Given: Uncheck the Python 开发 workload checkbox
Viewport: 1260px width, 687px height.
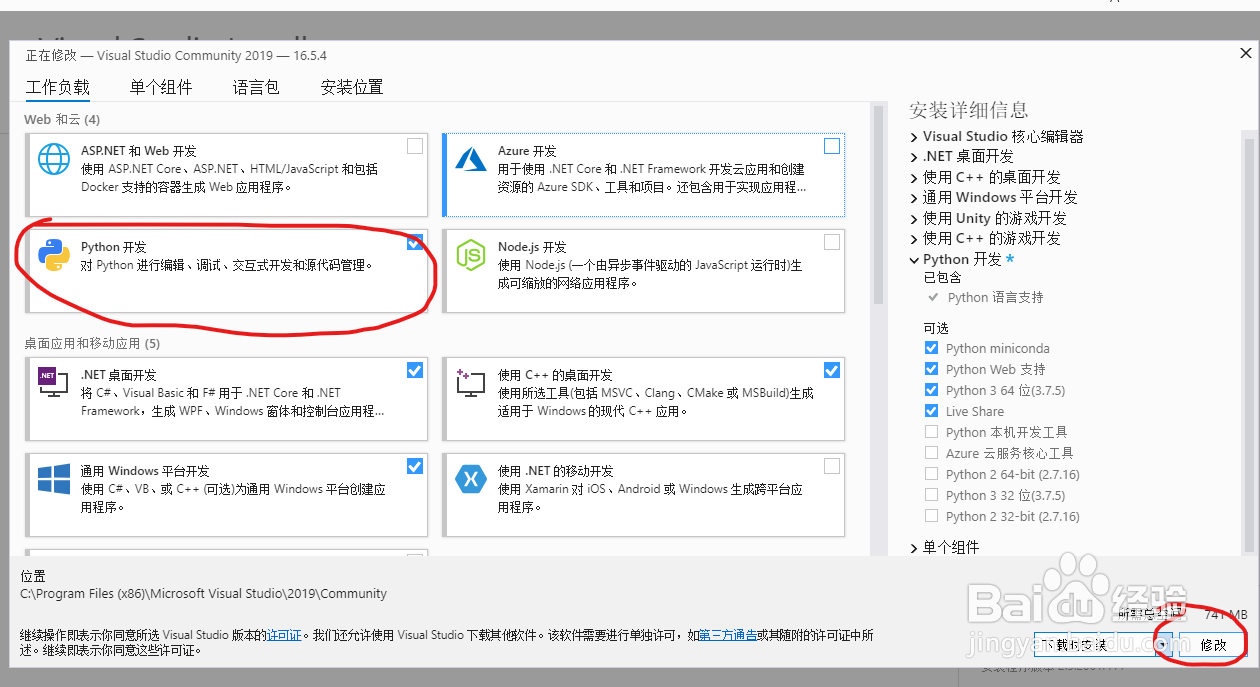Looking at the screenshot, I should pos(415,242).
